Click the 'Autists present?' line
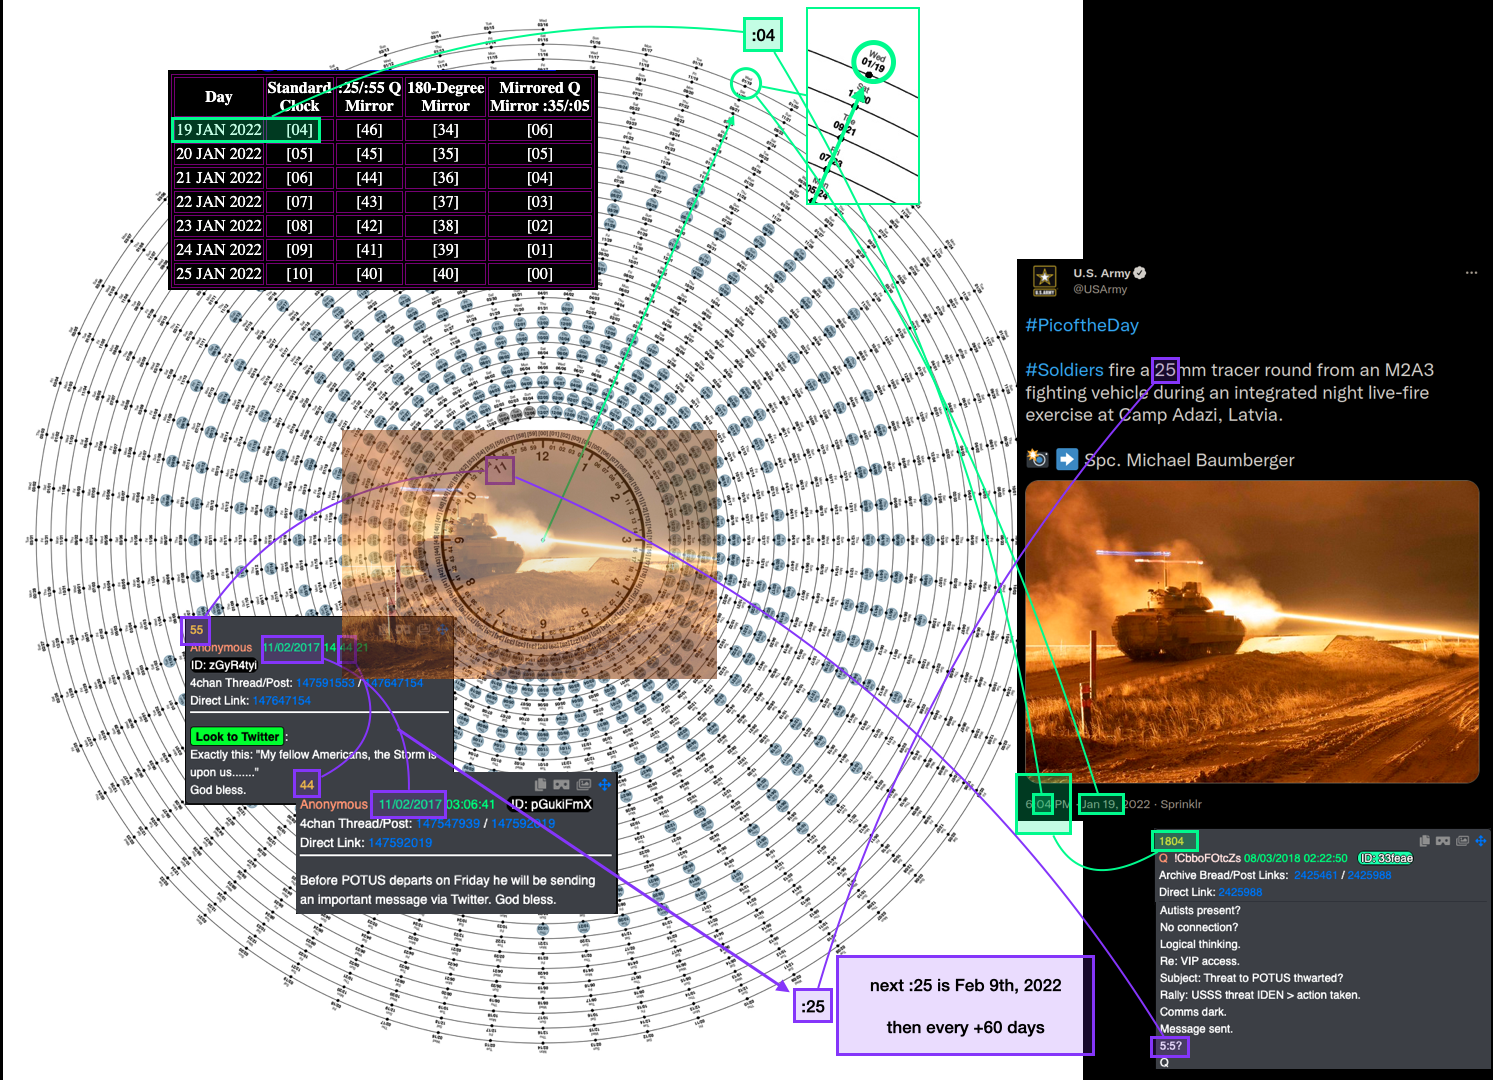Image resolution: width=1493 pixels, height=1080 pixels. click(x=1200, y=910)
